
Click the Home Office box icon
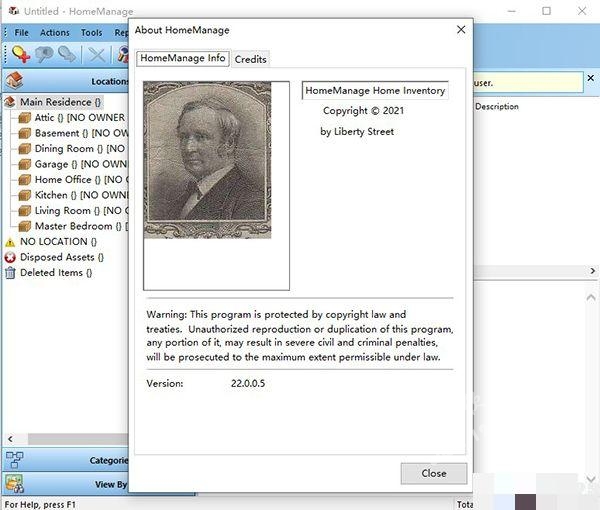[x=24, y=179]
